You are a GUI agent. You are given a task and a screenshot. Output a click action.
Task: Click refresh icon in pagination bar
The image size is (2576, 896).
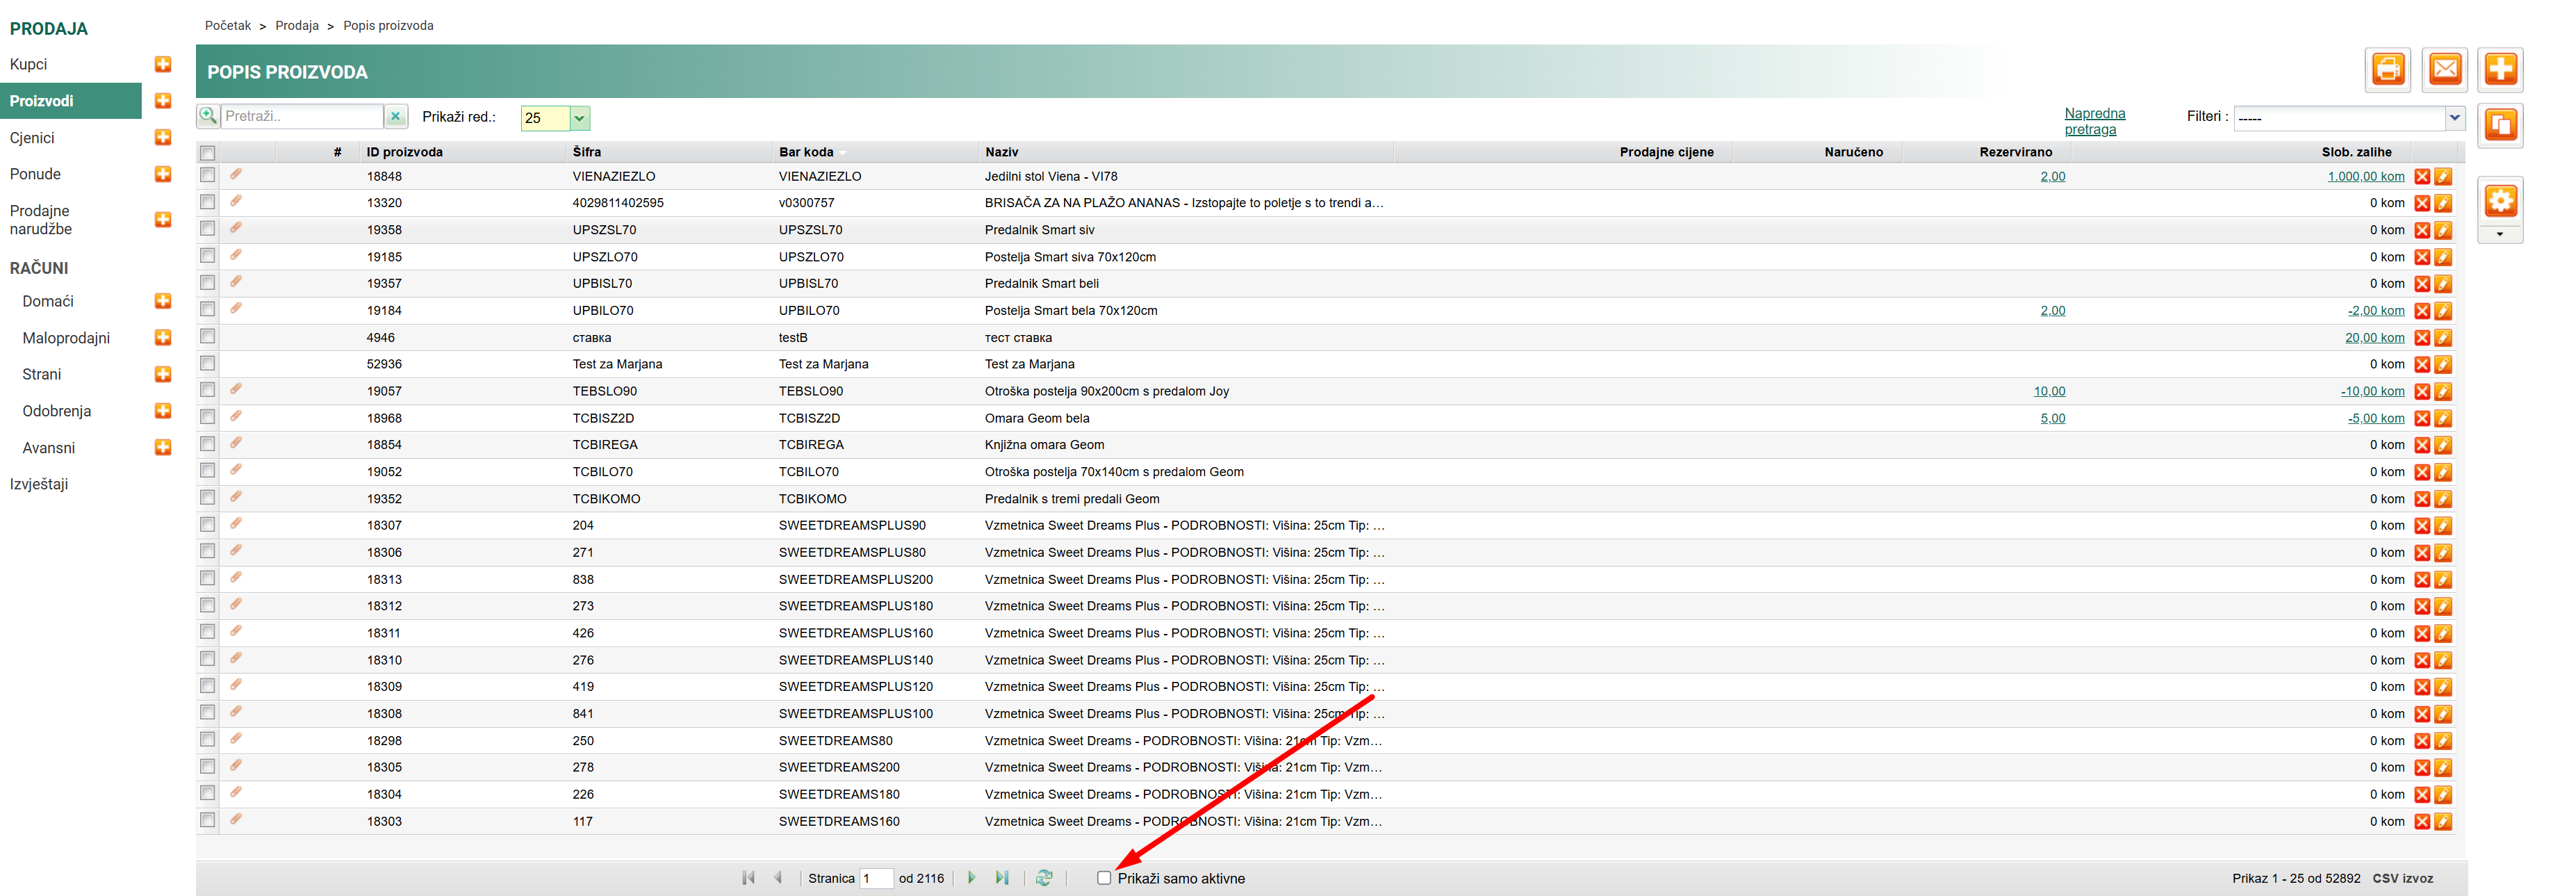click(x=1044, y=878)
